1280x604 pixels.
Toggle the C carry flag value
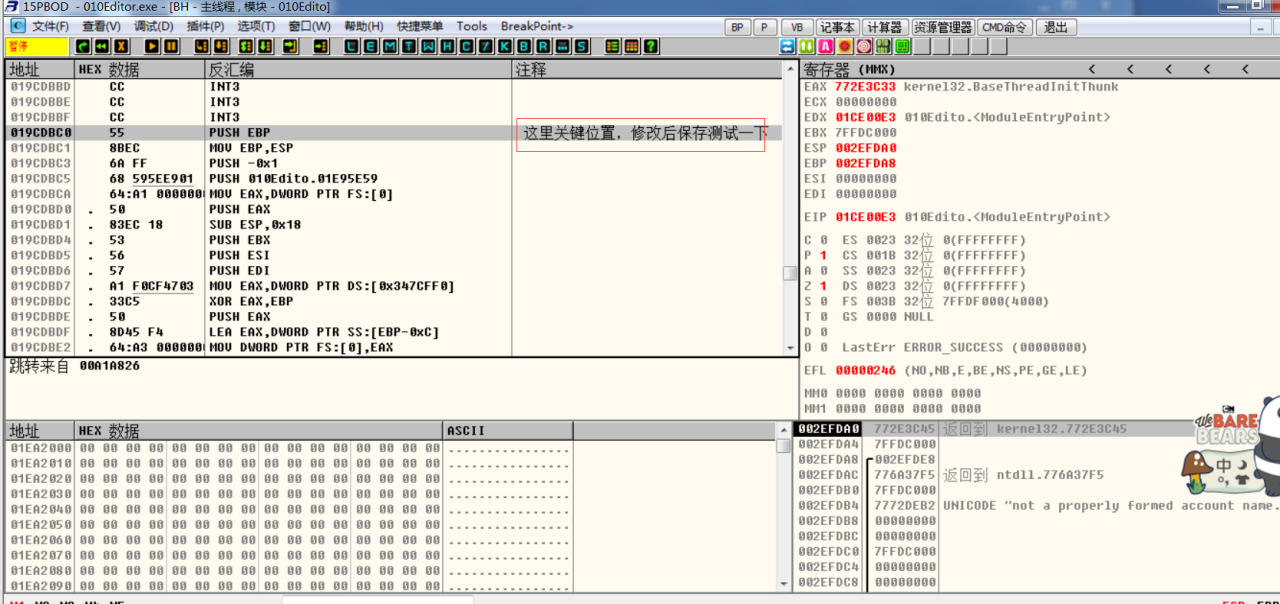823,240
